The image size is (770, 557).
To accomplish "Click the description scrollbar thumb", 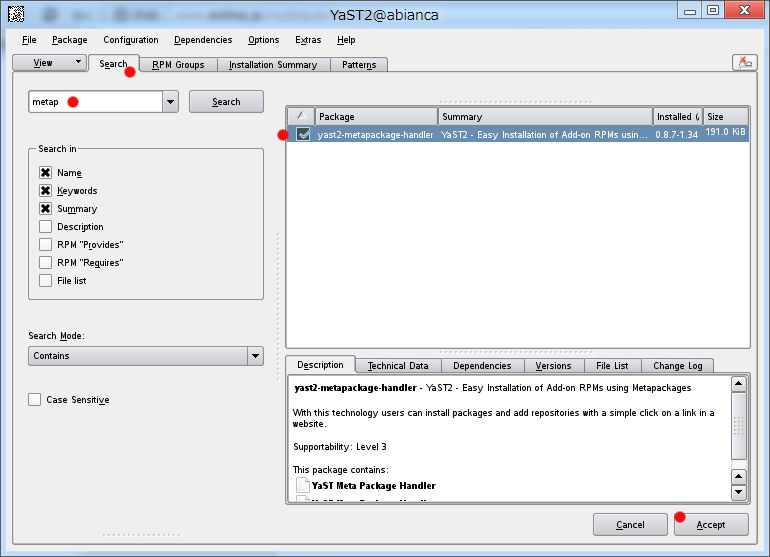I will [738, 426].
